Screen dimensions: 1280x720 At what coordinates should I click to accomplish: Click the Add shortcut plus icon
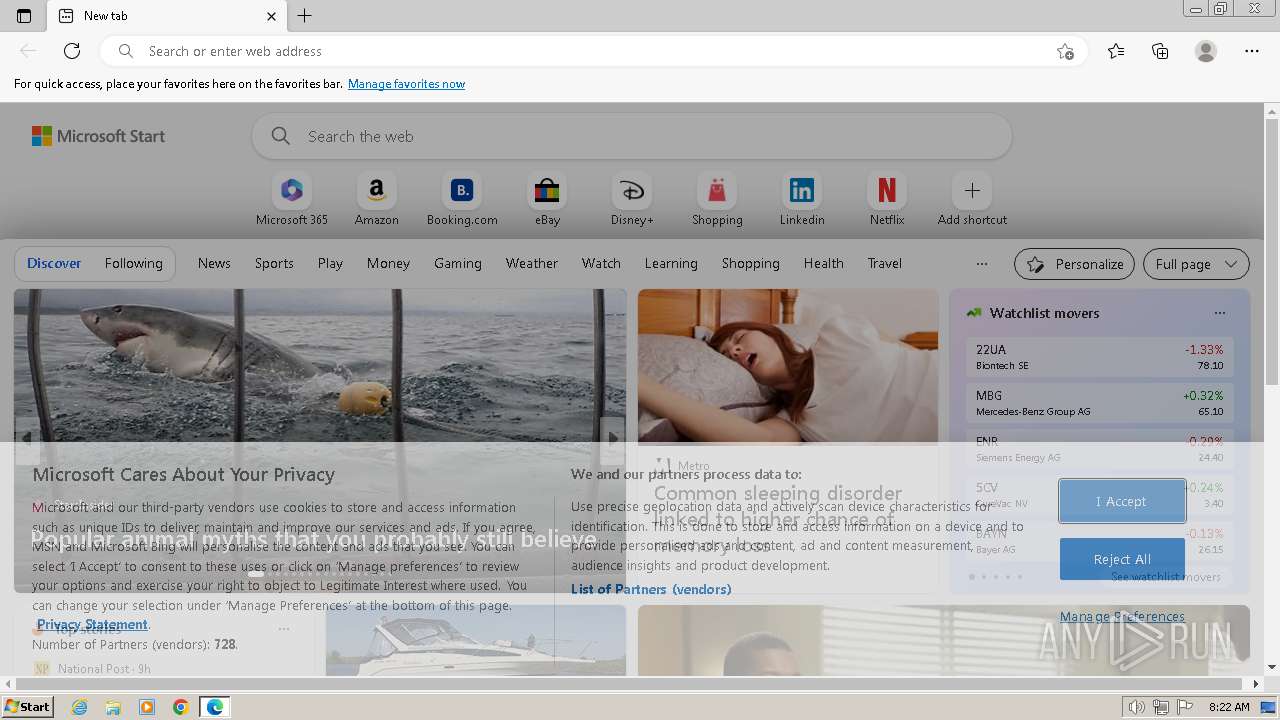pyautogui.click(x=972, y=190)
